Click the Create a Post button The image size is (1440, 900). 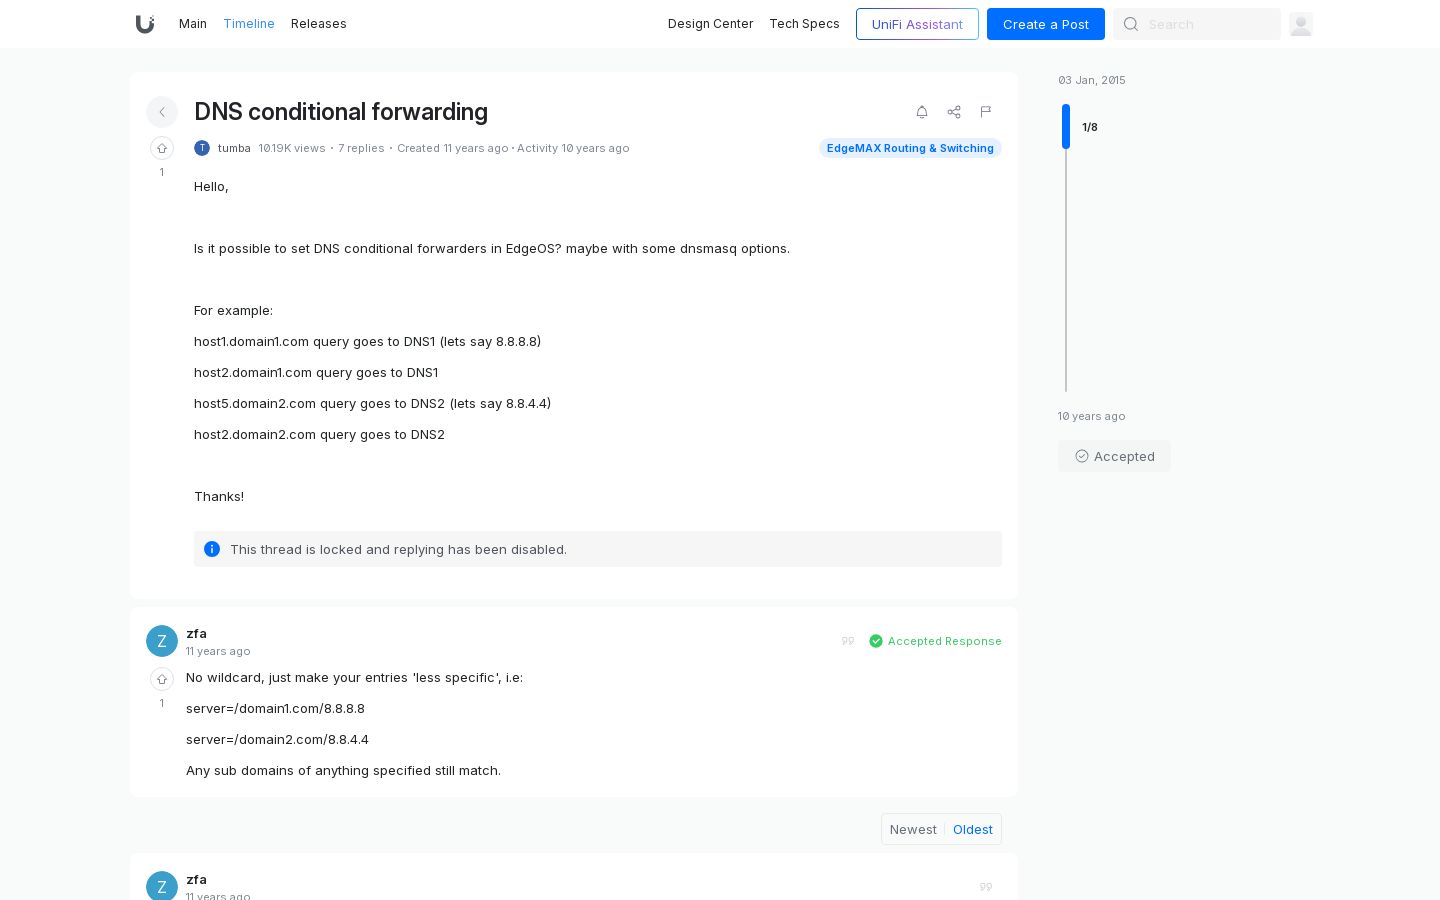click(x=1046, y=24)
